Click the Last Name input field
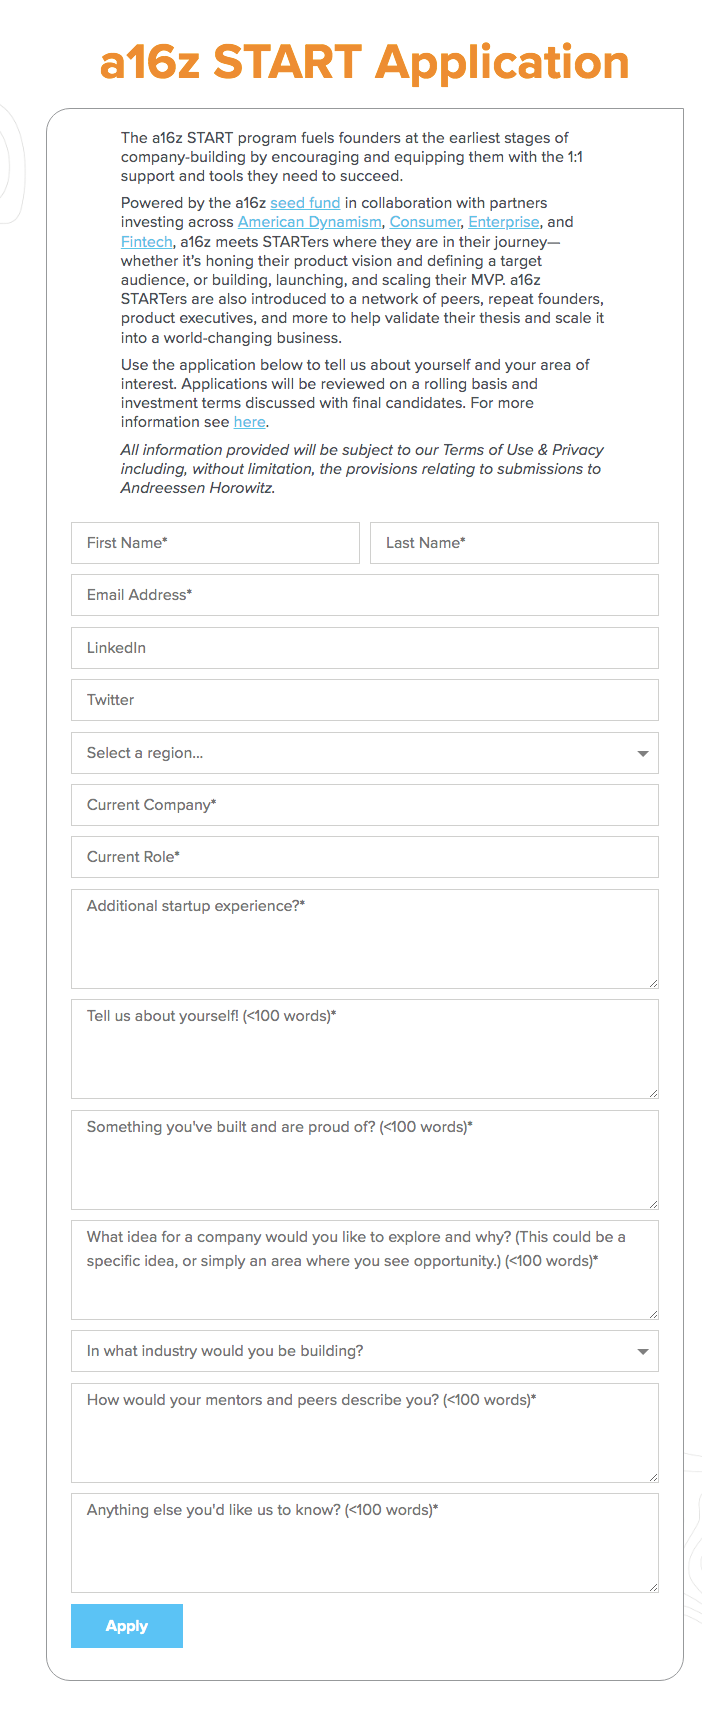702x1718 pixels. click(514, 543)
